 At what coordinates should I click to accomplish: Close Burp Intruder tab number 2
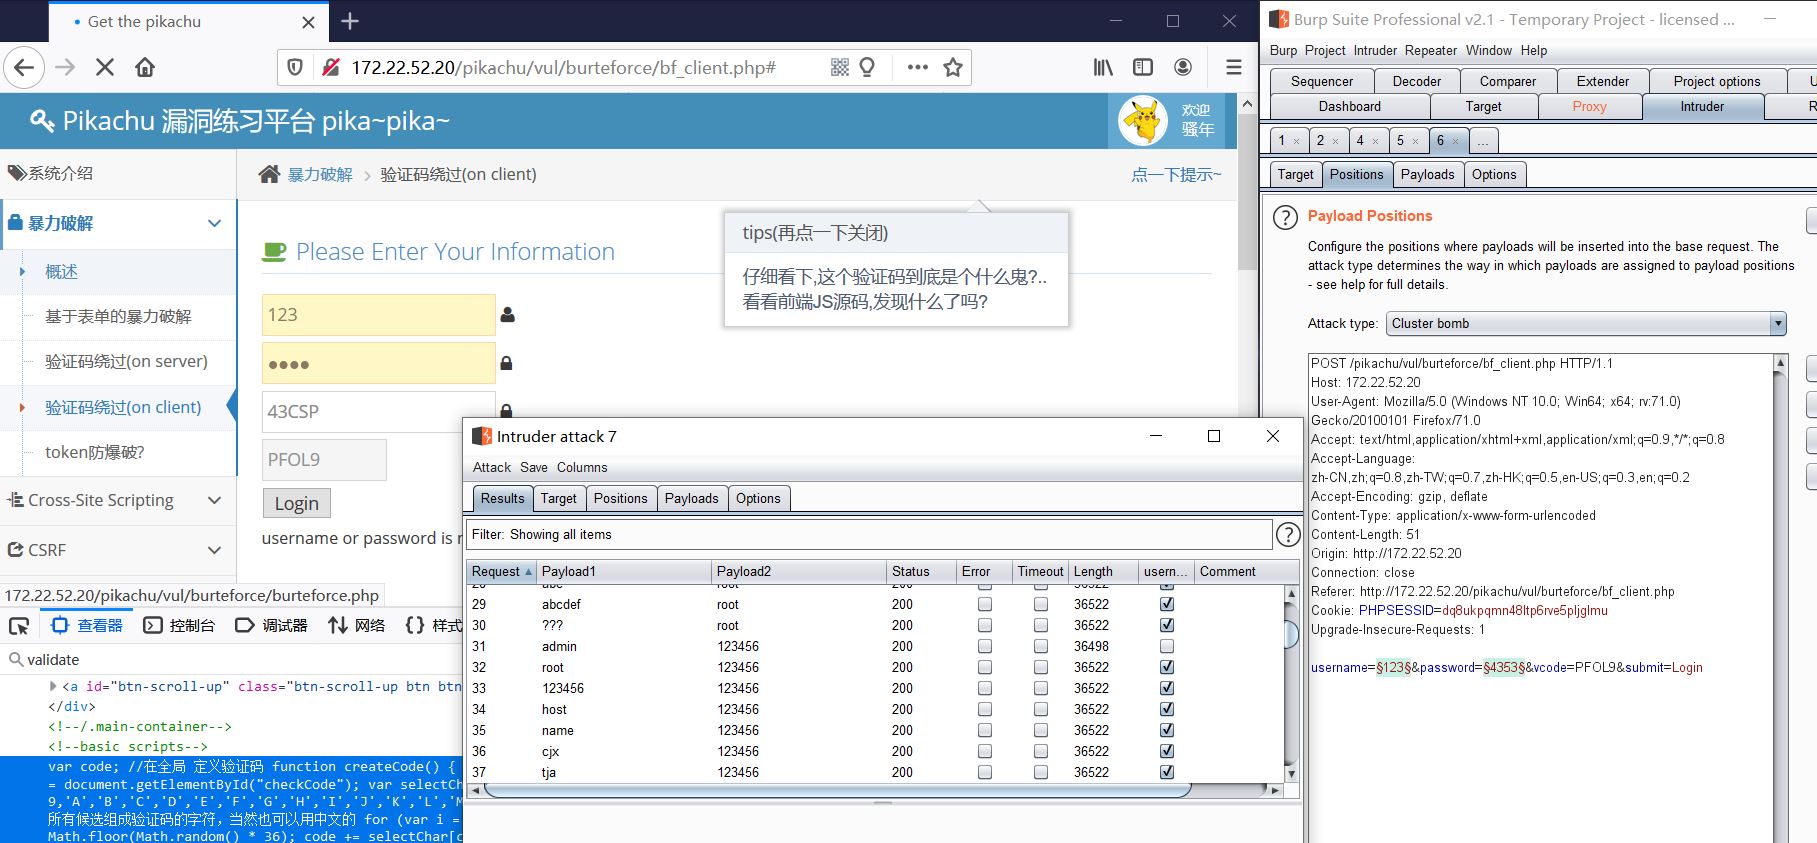1335,141
